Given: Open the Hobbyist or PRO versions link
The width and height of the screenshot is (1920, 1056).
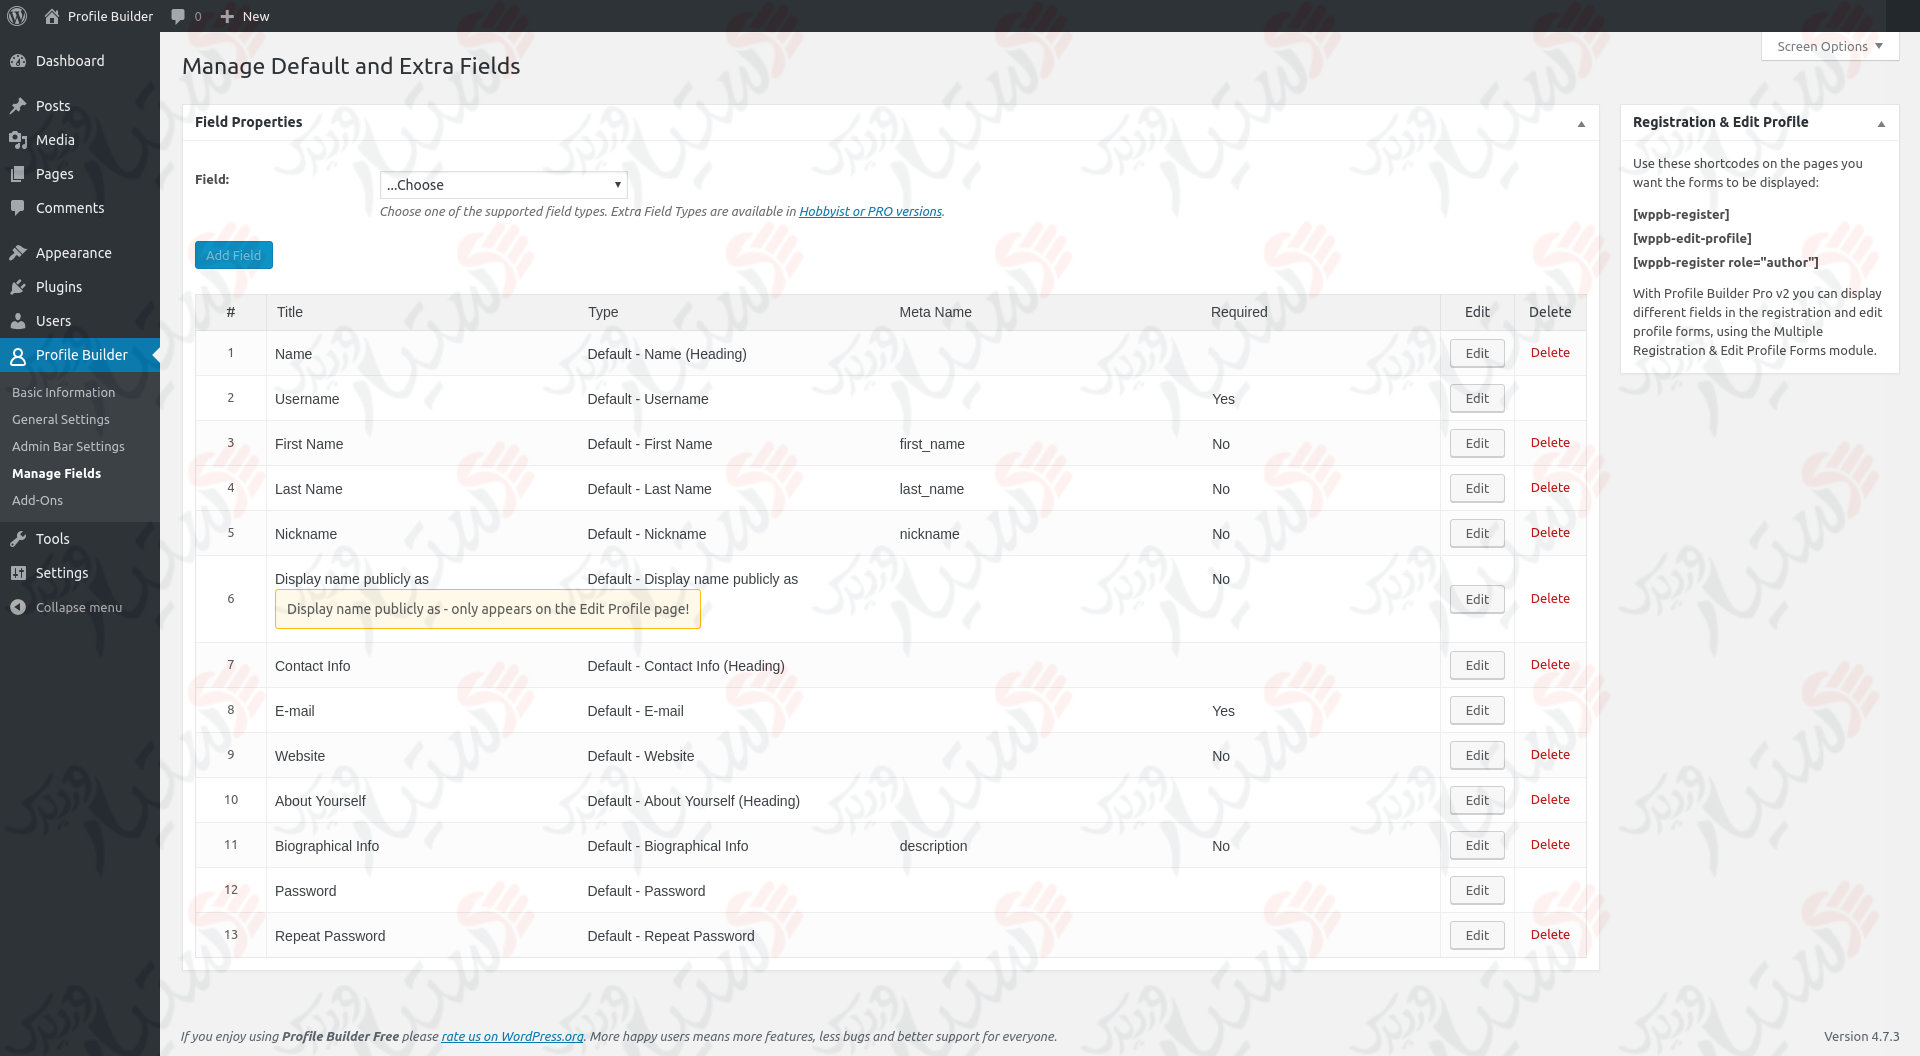Looking at the screenshot, I should [869, 211].
